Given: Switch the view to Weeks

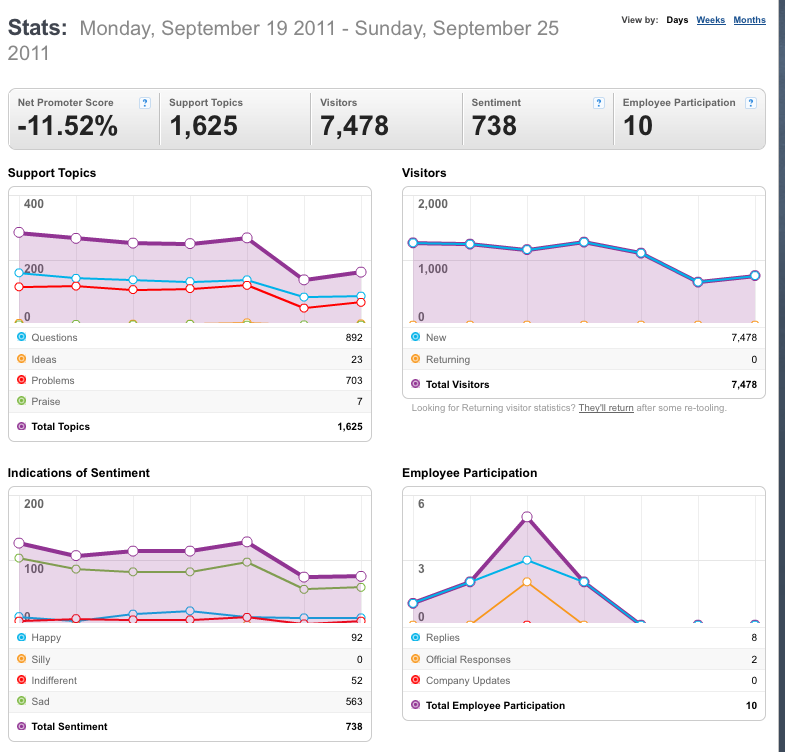Looking at the screenshot, I should (710, 20).
